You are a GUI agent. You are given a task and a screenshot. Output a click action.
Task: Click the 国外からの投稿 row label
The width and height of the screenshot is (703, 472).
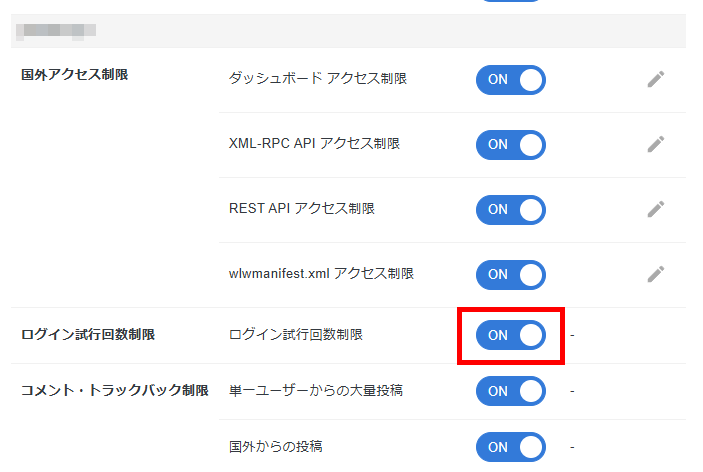click(275, 446)
